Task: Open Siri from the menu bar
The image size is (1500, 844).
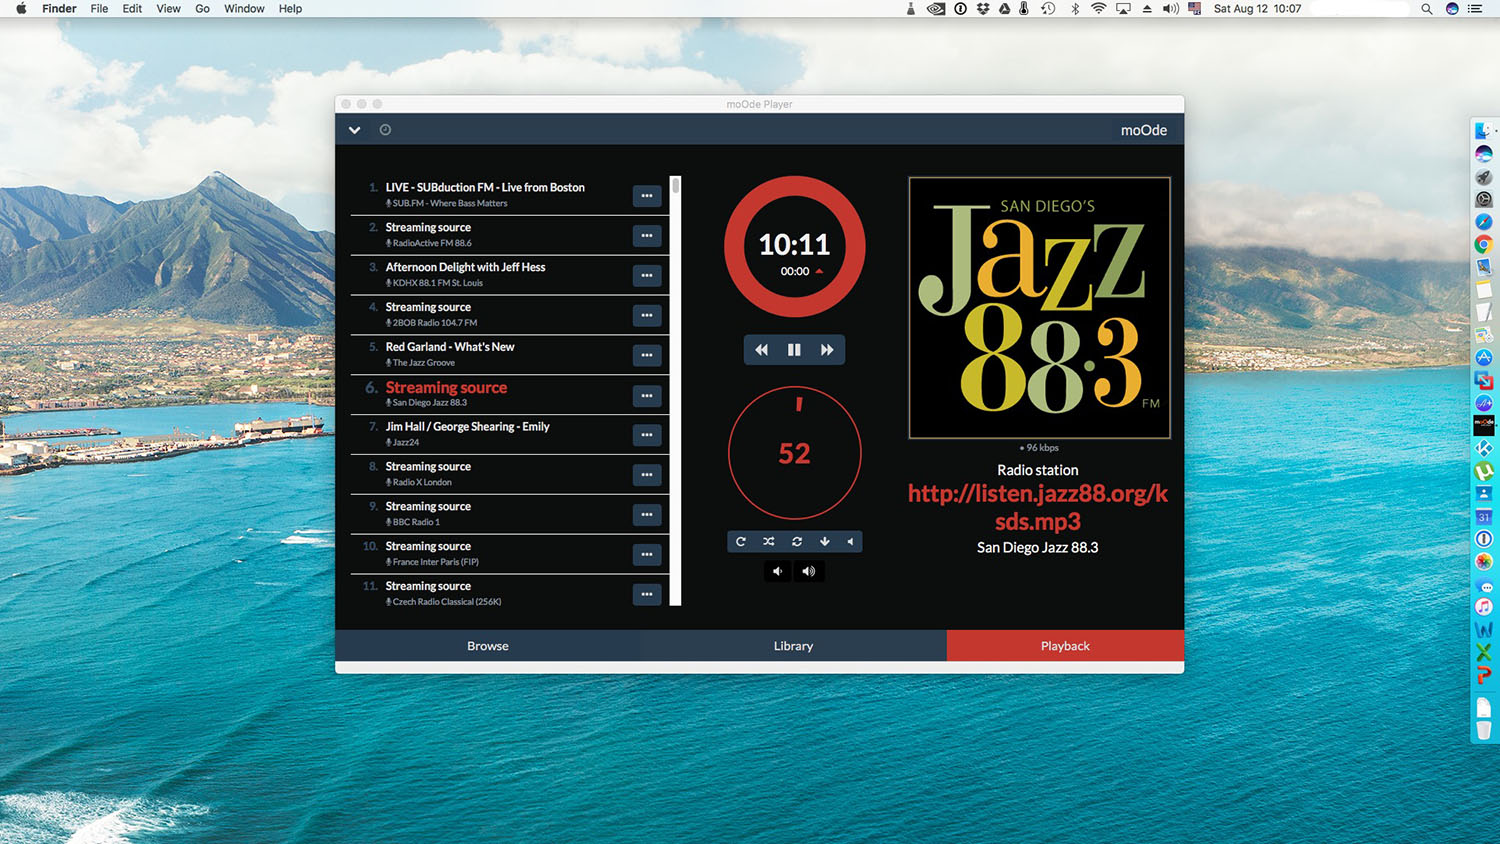Action: 1452,9
